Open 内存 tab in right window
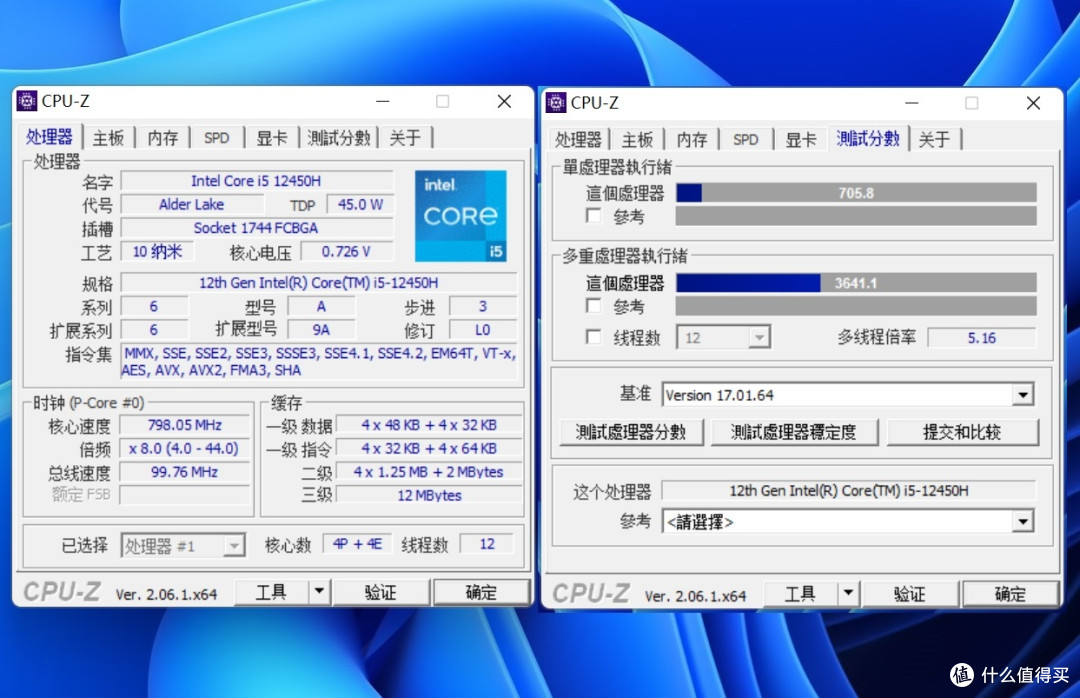 (692, 140)
